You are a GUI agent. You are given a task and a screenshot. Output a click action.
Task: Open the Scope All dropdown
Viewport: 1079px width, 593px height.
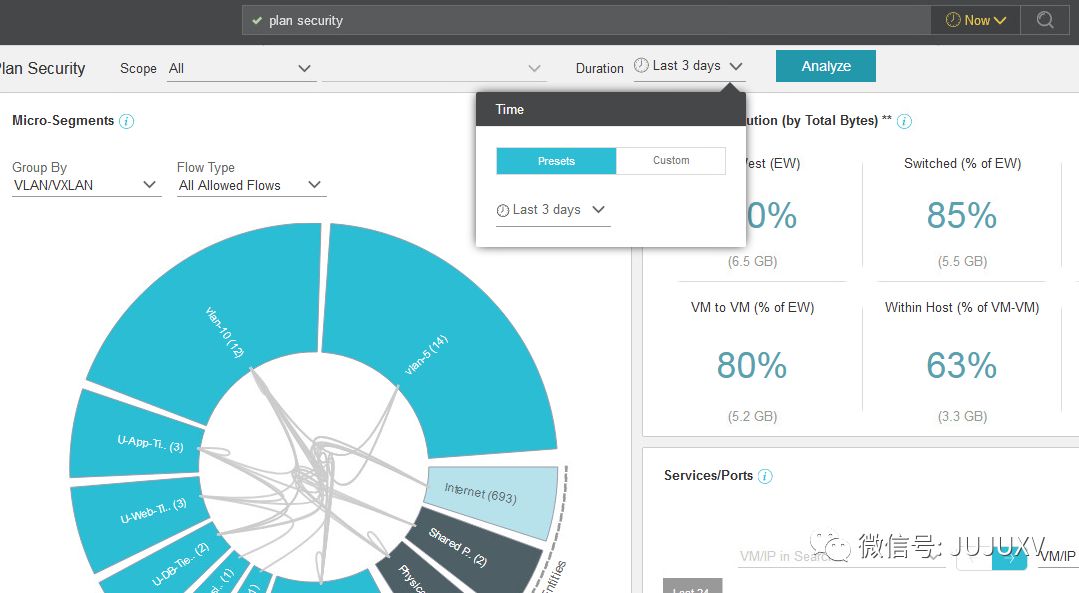click(x=242, y=68)
